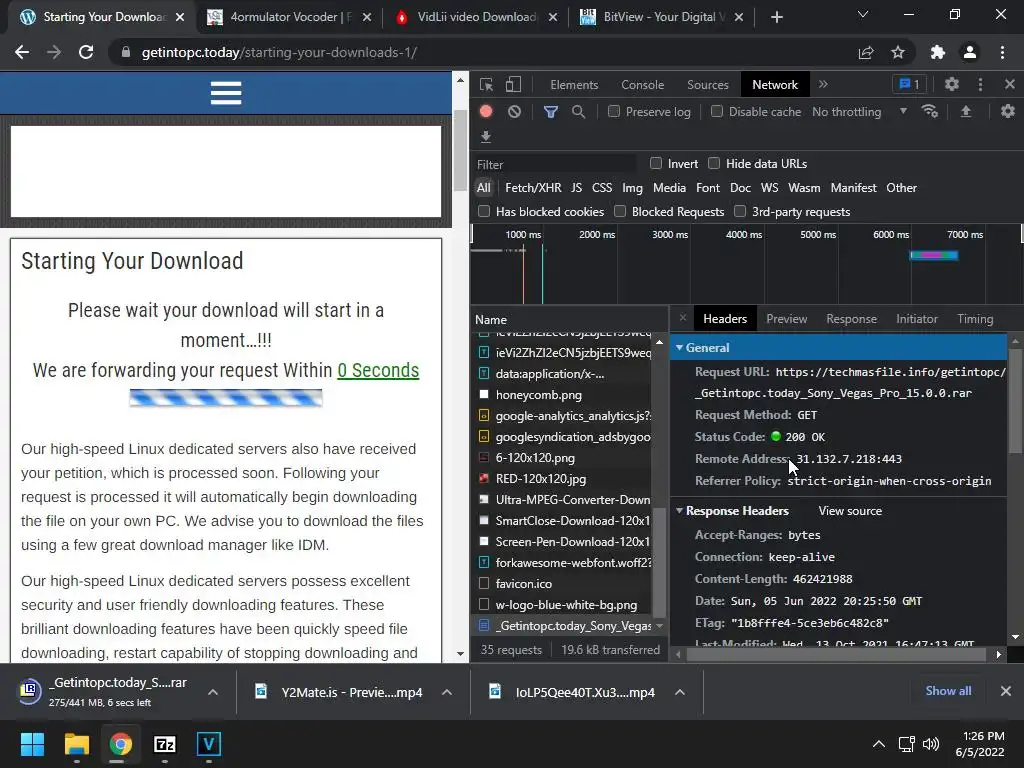Open the extensions puzzle icon
The height and width of the screenshot is (768, 1024).
click(938, 52)
